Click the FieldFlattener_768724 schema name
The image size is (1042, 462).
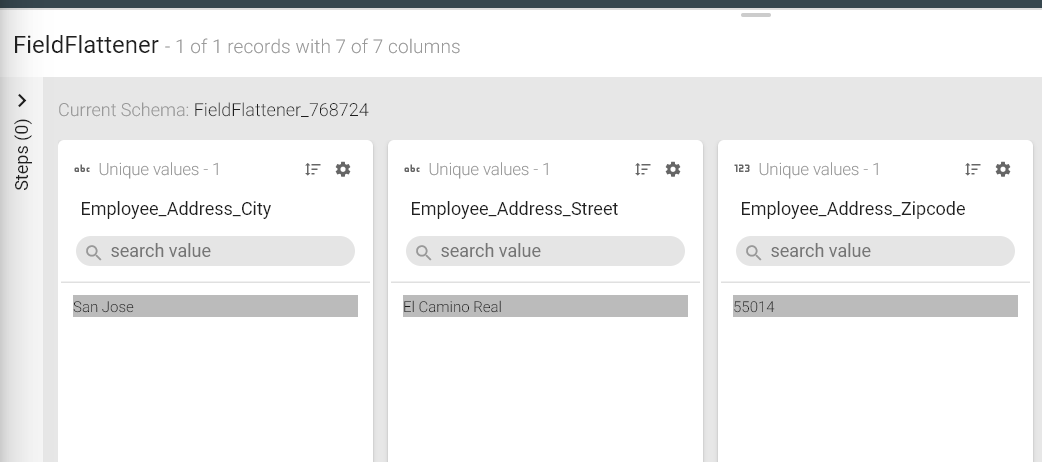point(281,110)
